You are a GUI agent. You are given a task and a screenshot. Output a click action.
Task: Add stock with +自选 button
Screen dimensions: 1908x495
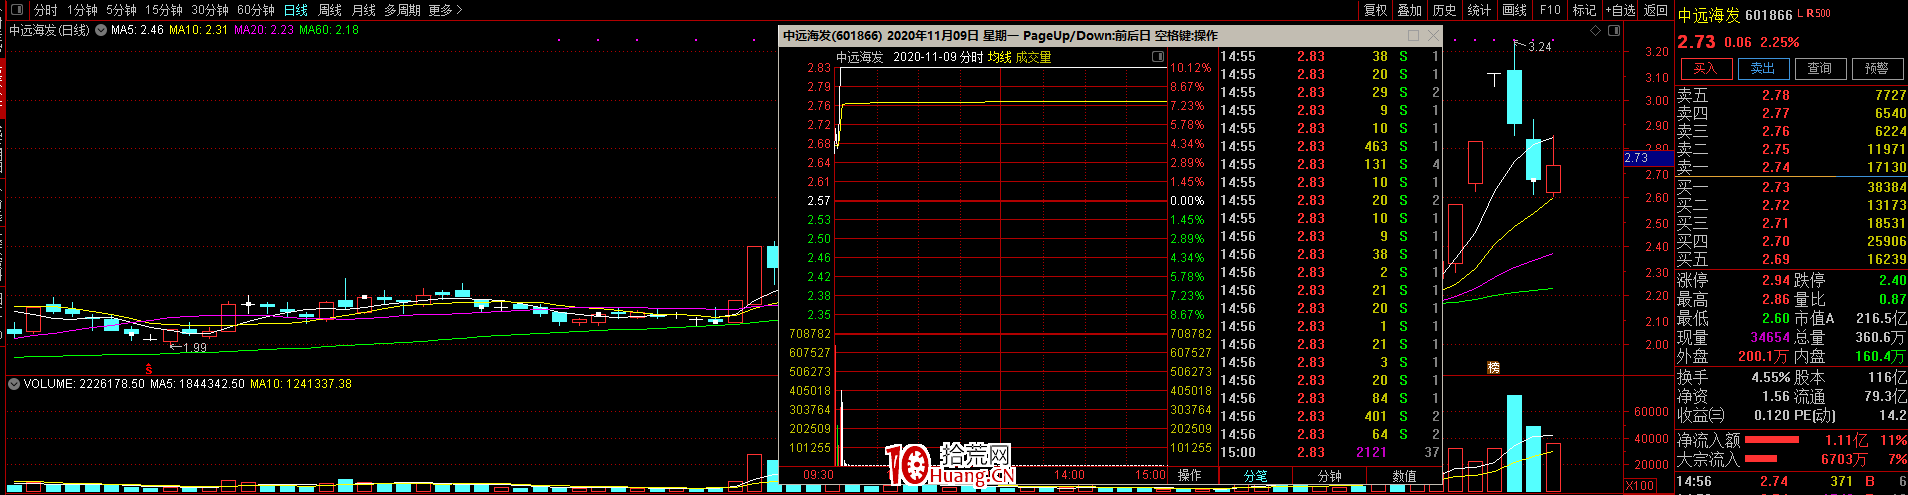coord(1621,10)
